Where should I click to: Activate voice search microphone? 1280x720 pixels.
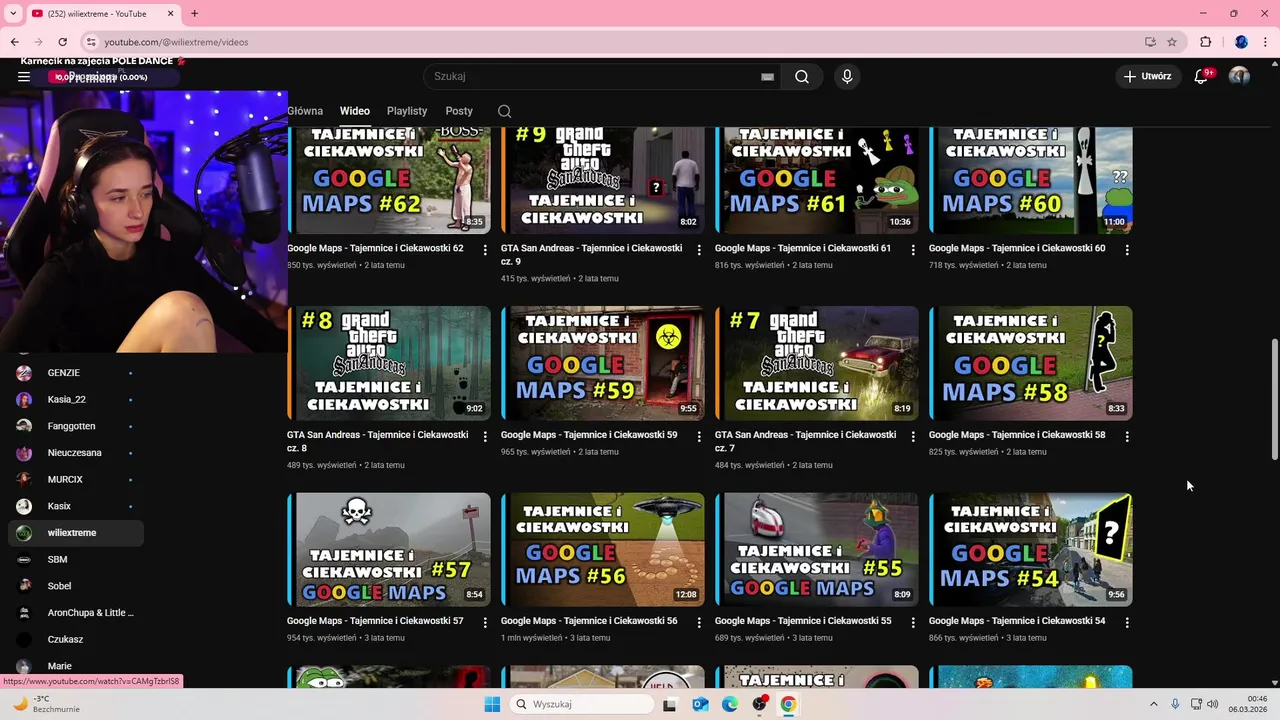(x=847, y=76)
